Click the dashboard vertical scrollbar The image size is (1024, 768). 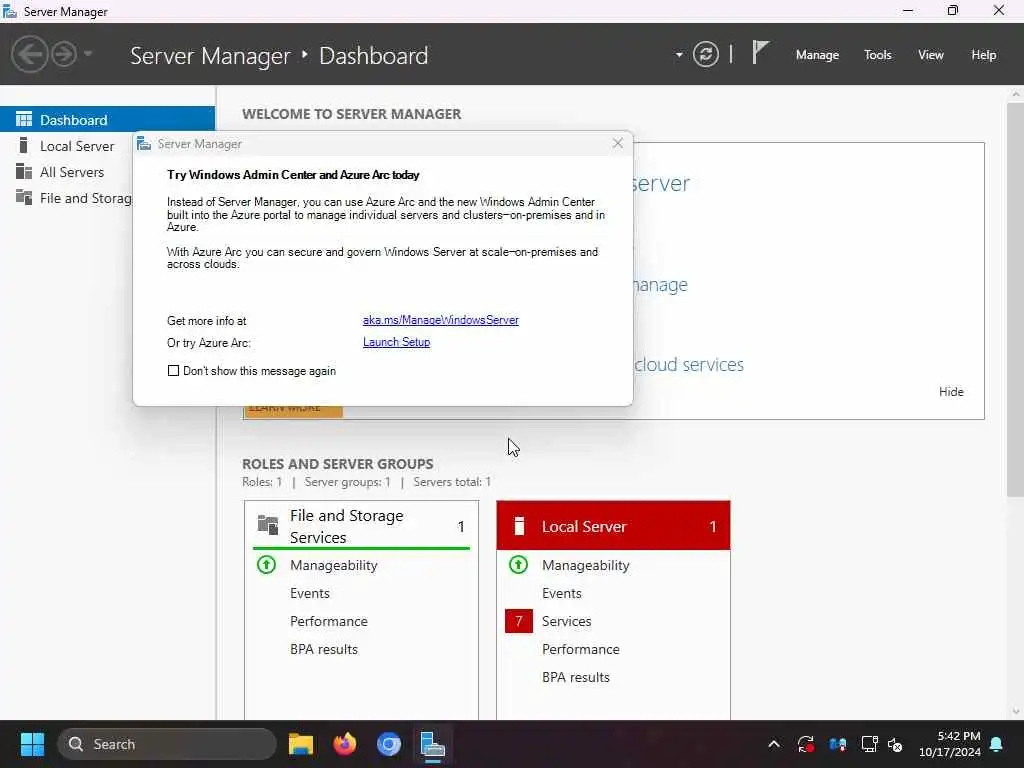pos(1015,300)
